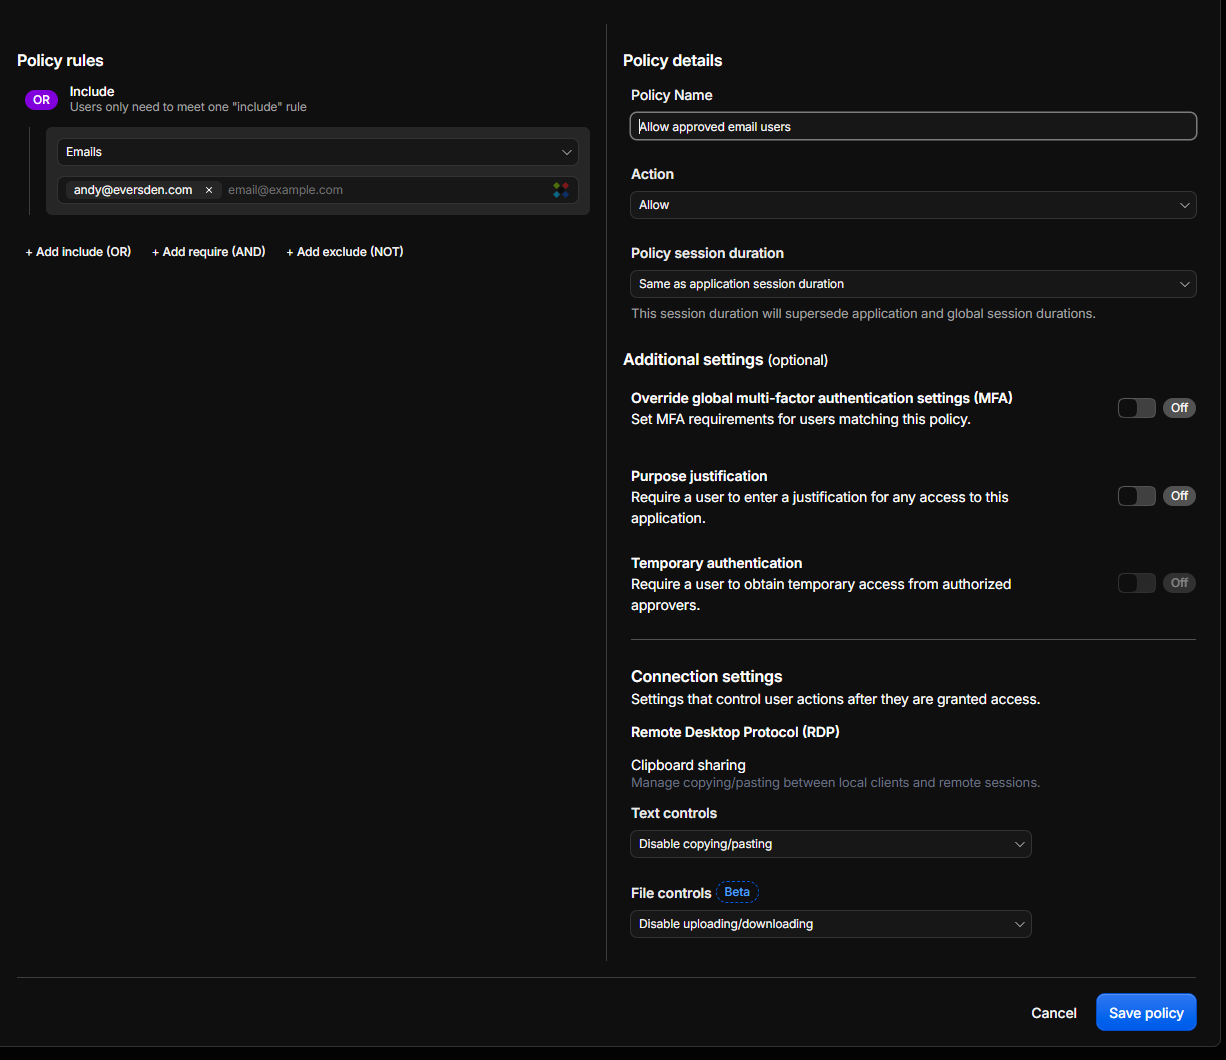
Task: Add an exclude (NOT) rule
Action: (345, 252)
